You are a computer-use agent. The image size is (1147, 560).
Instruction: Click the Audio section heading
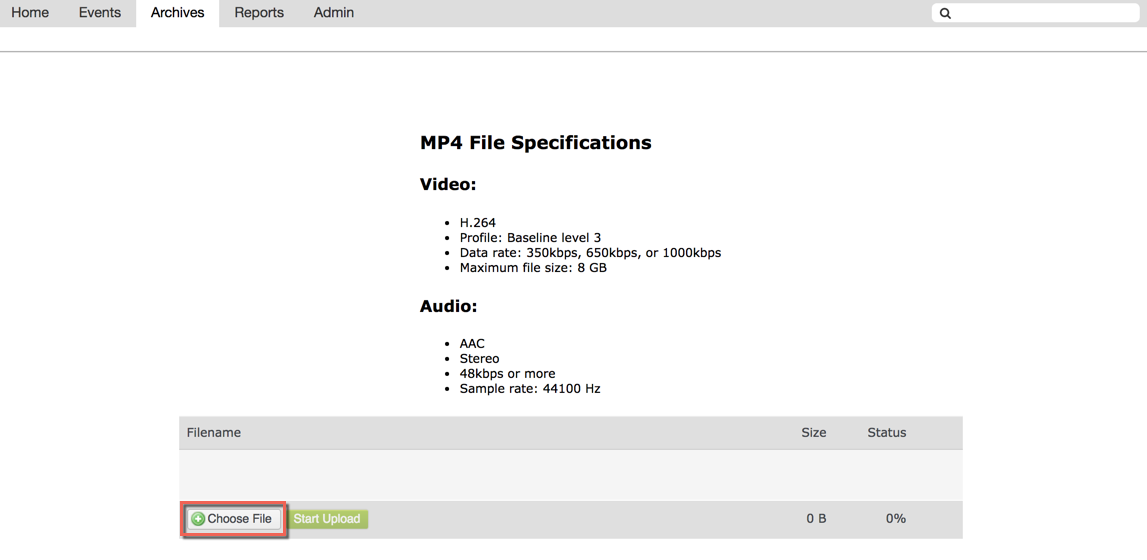click(x=448, y=307)
